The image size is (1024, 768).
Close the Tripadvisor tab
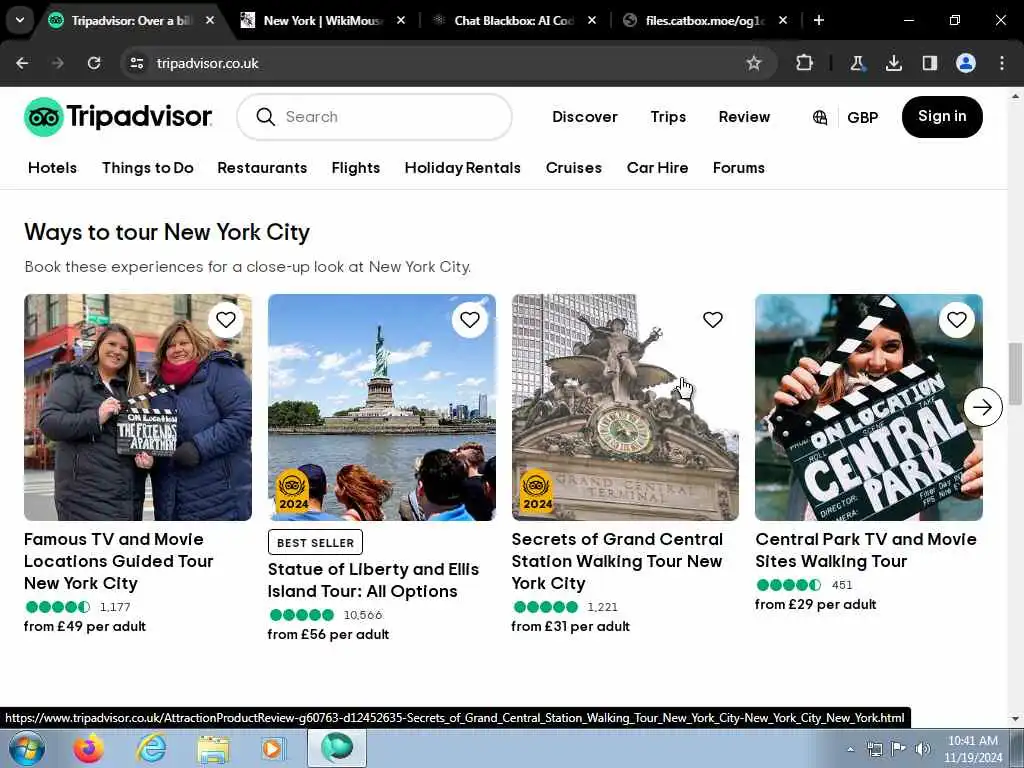point(210,20)
